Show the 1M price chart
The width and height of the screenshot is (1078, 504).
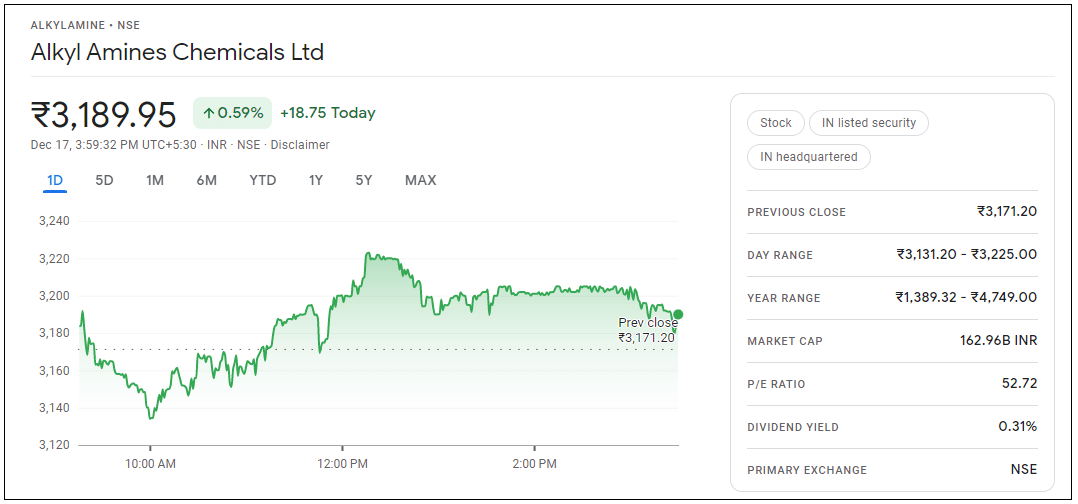click(155, 181)
